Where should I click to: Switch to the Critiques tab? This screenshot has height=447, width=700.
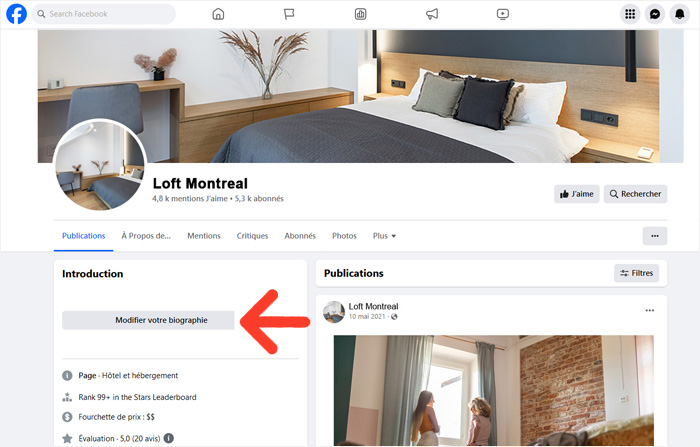(252, 236)
